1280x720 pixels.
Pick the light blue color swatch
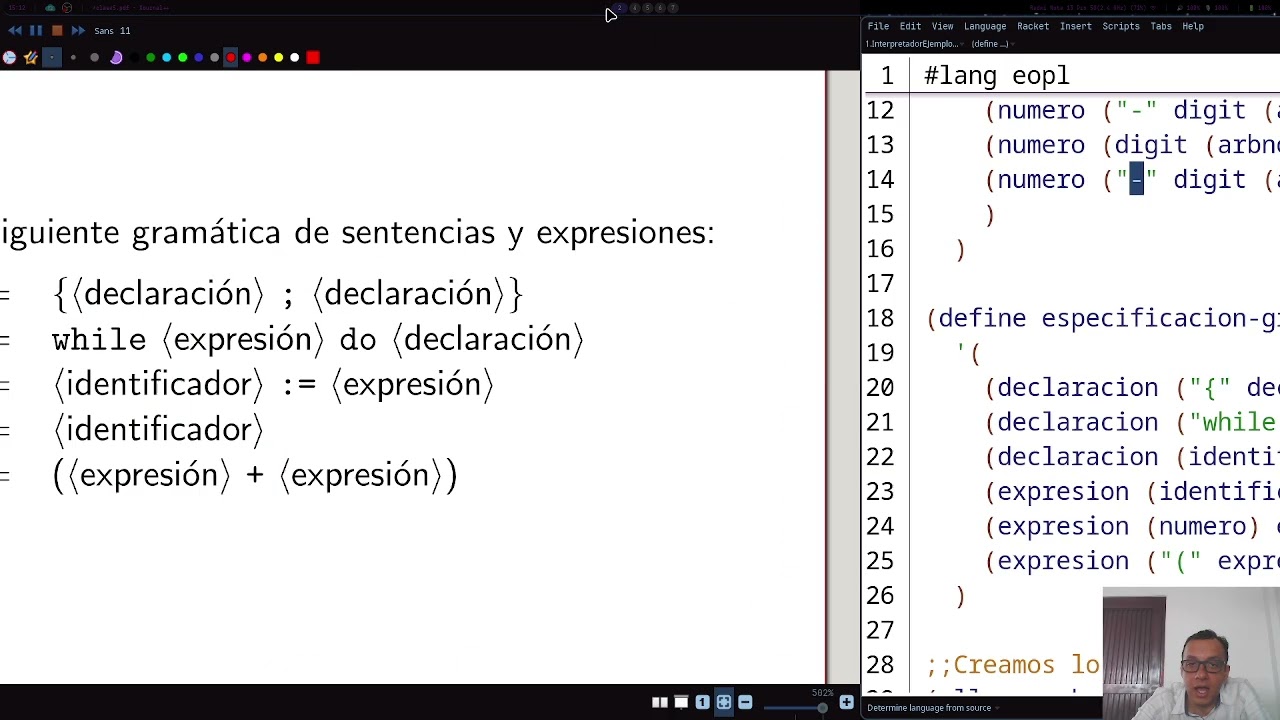(167, 57)
